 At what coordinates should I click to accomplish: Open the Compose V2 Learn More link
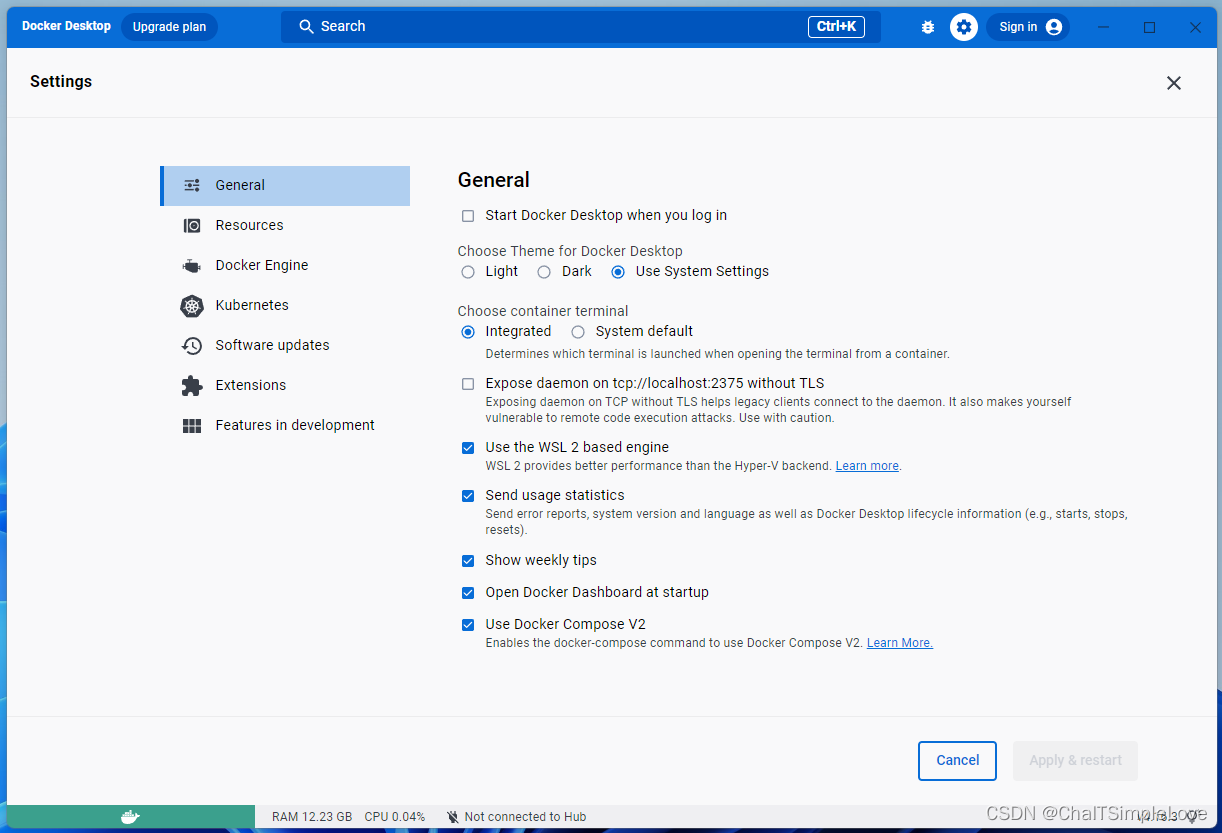[900, 643]
